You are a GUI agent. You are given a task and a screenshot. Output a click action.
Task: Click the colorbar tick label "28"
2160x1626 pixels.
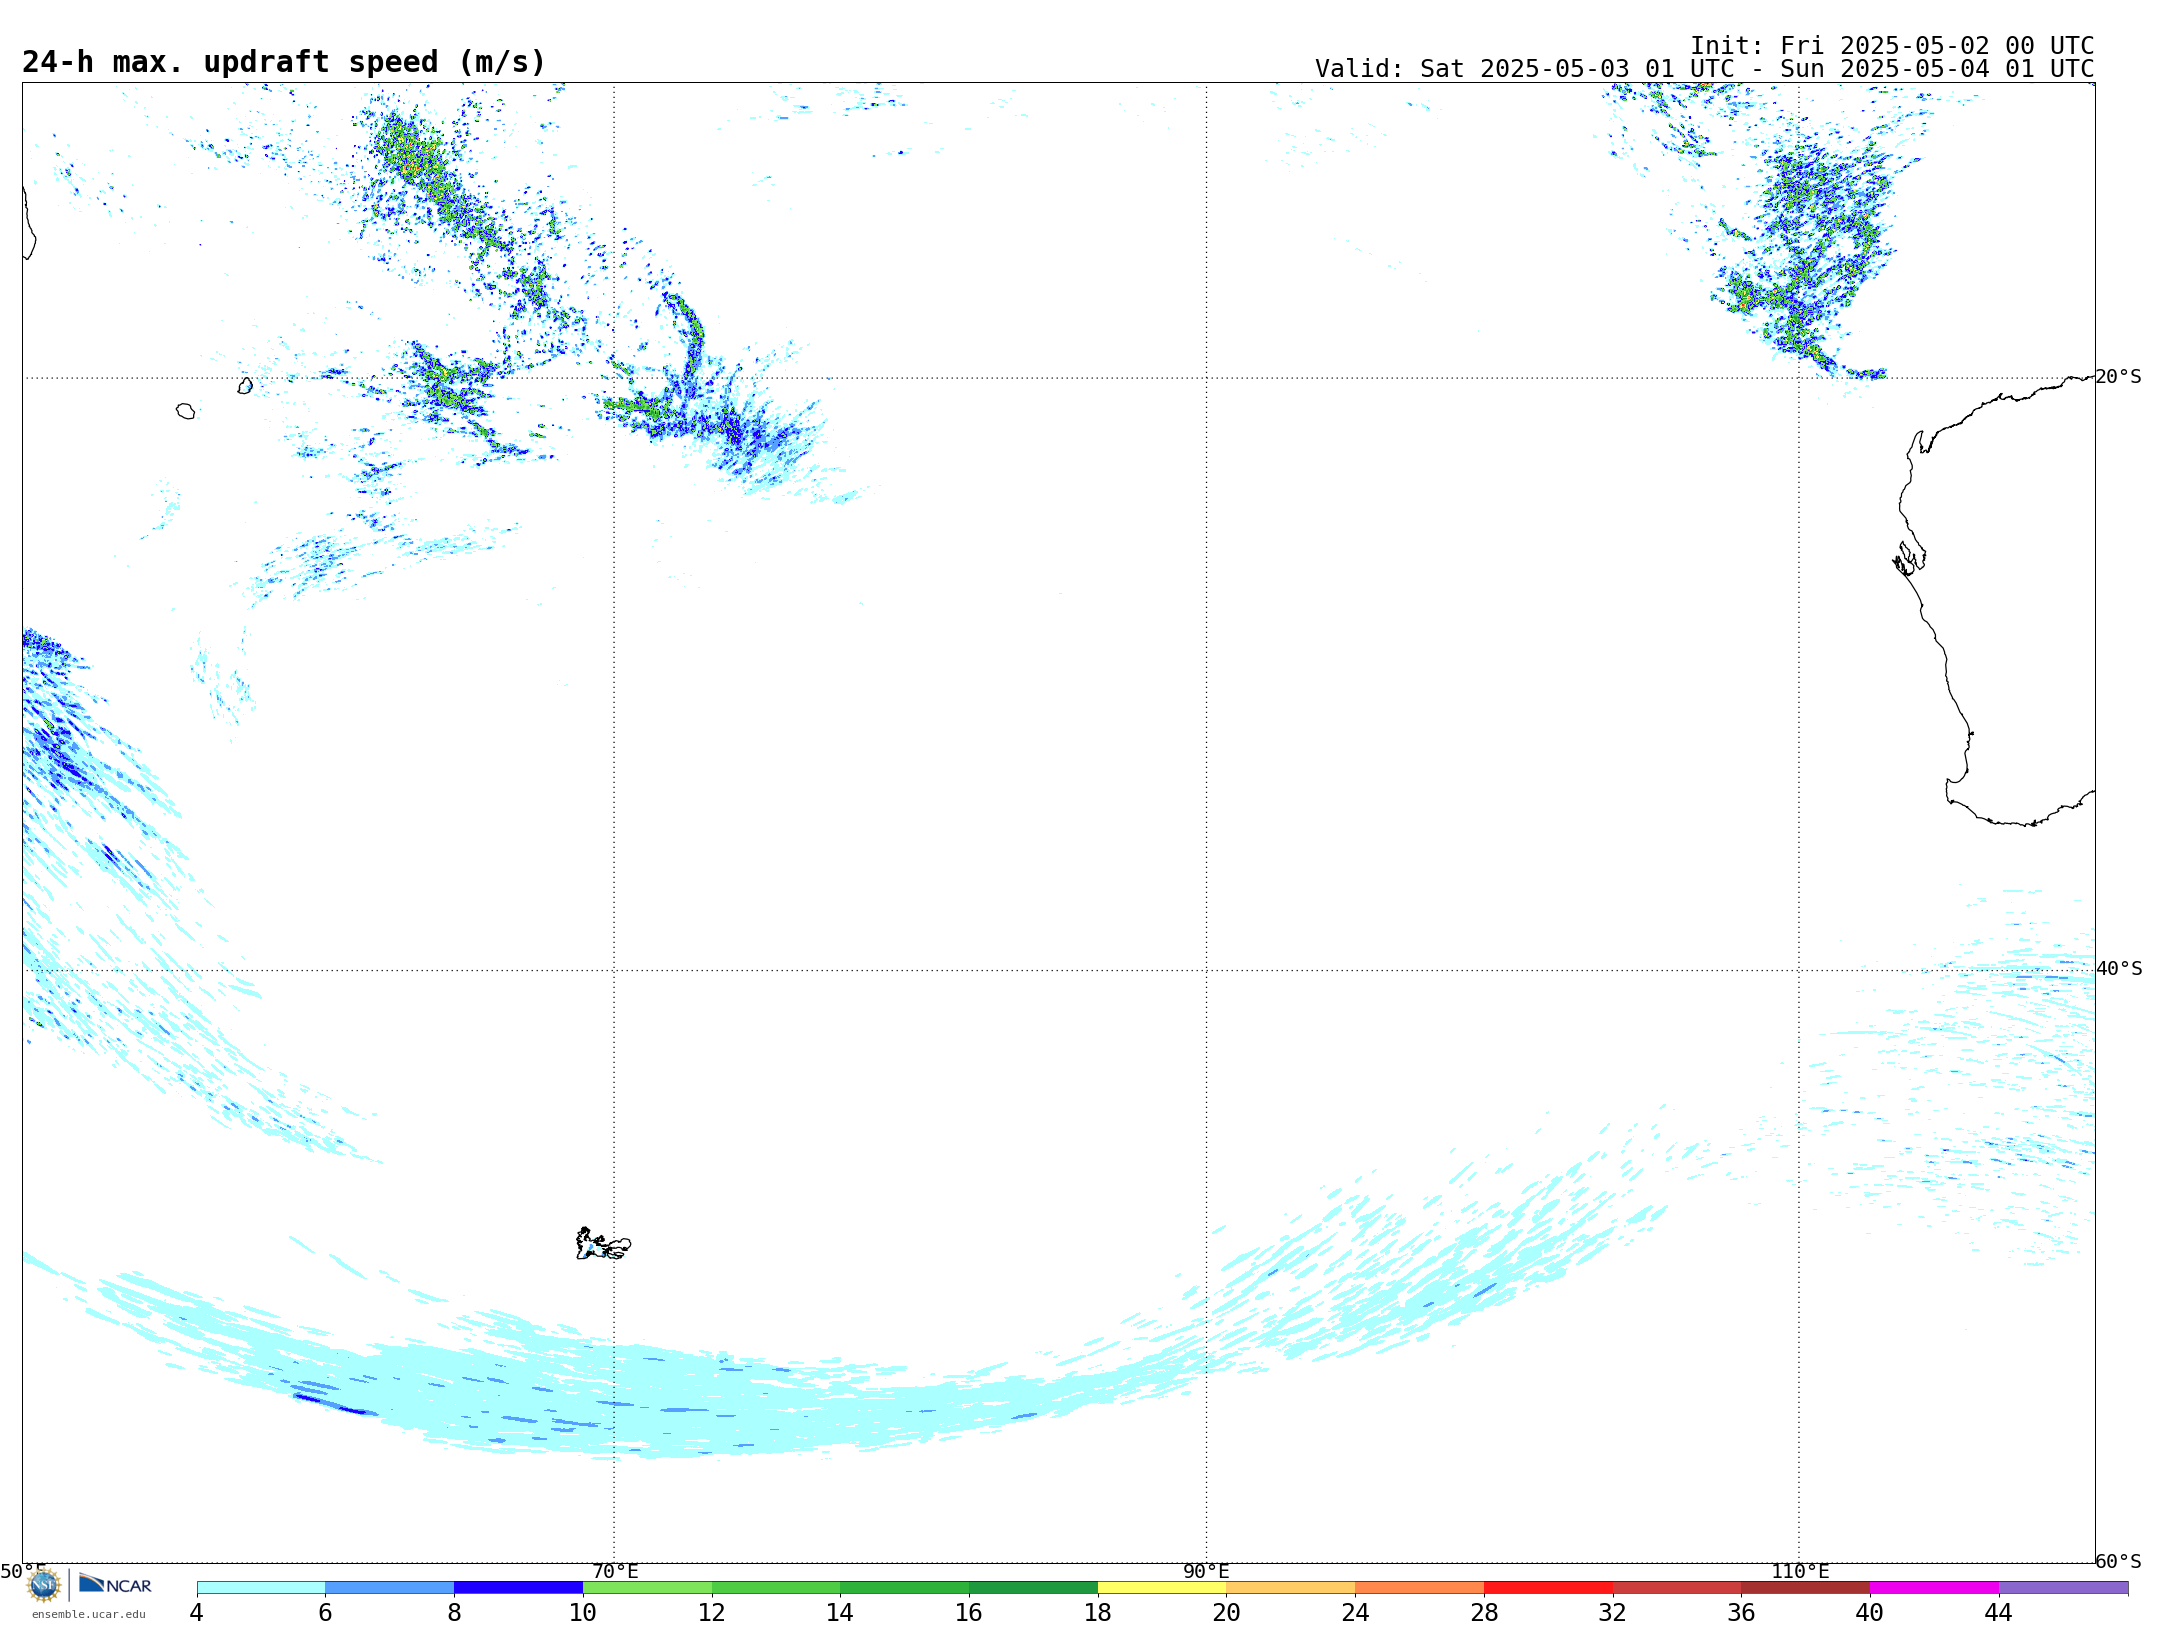click(x=1484, y=1613)
